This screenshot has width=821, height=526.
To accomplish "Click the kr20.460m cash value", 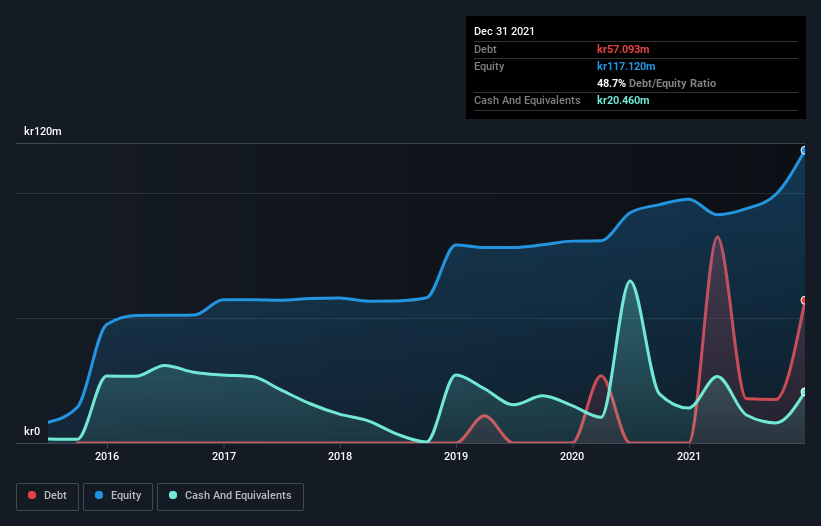I will pyautogui.click(x=623, y=100).
